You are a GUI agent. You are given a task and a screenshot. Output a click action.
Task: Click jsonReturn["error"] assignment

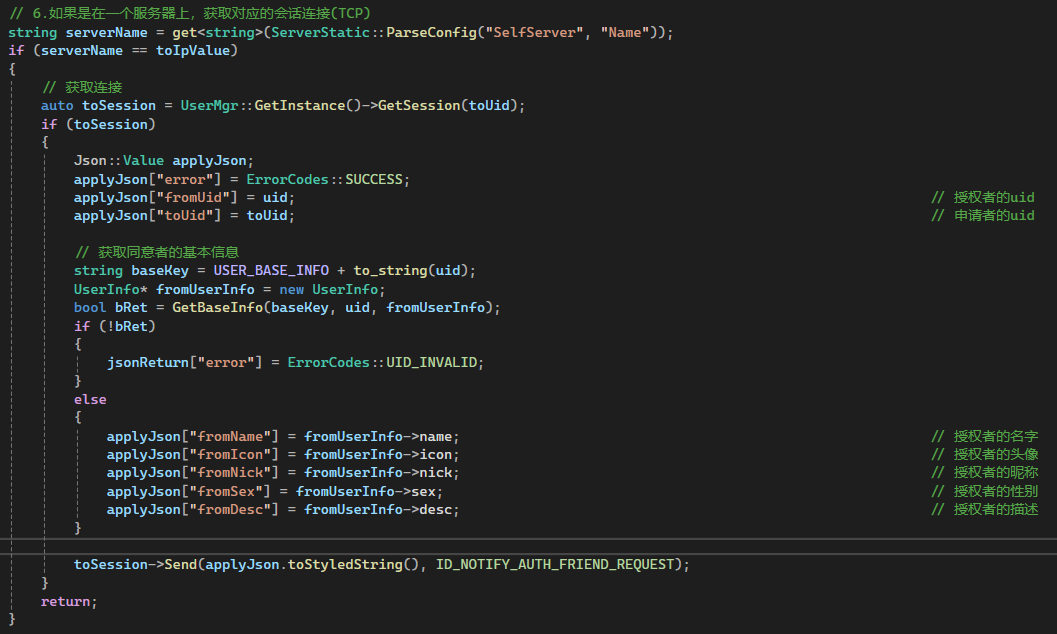(295, 362)
